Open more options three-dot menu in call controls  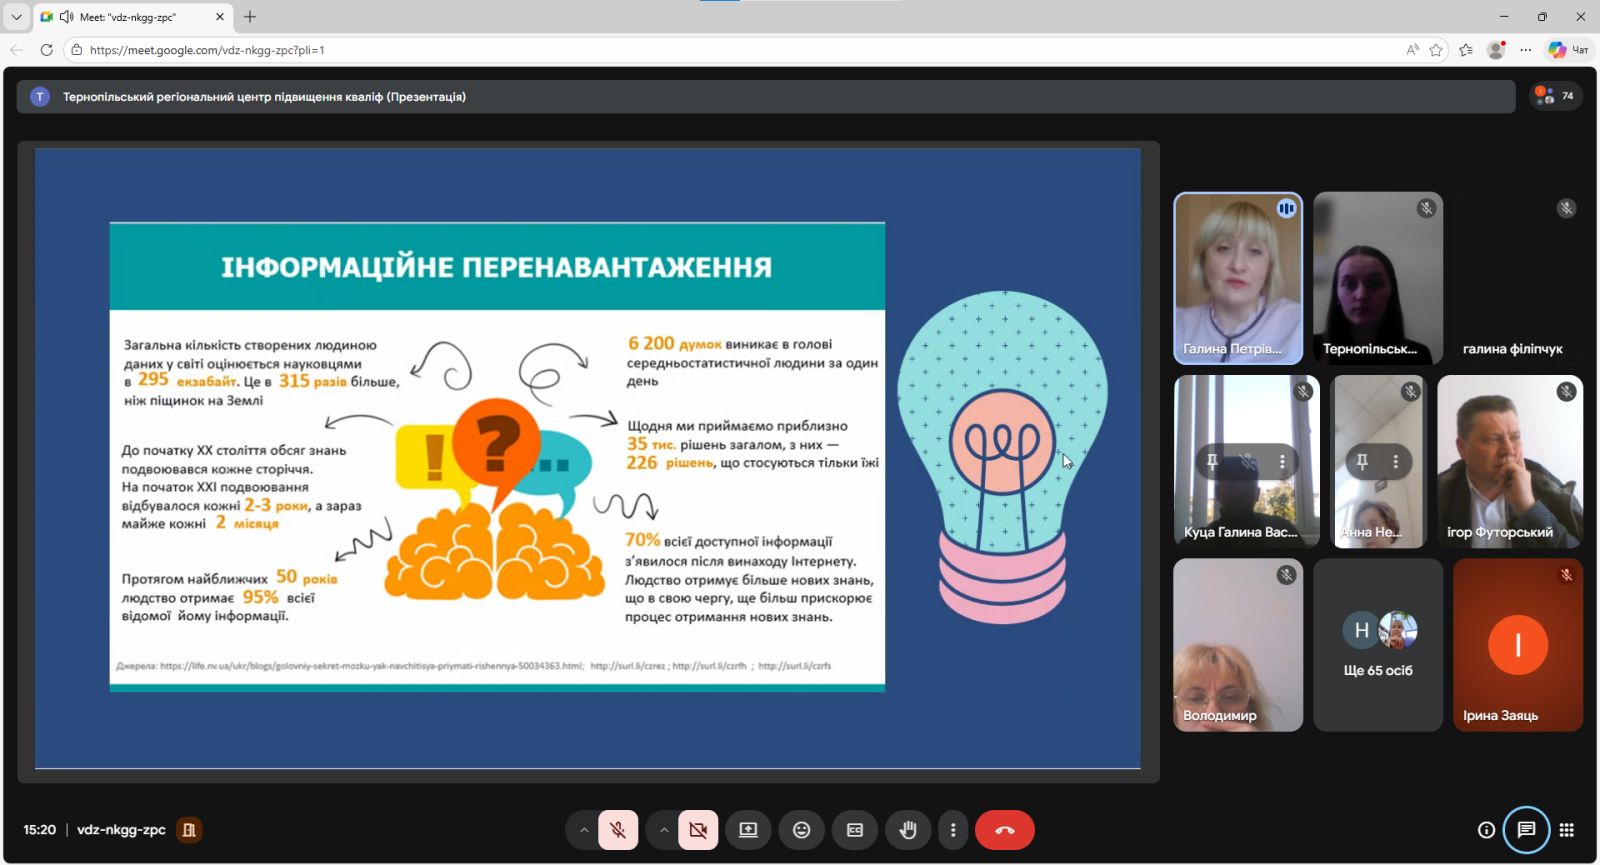pos(953,830)
